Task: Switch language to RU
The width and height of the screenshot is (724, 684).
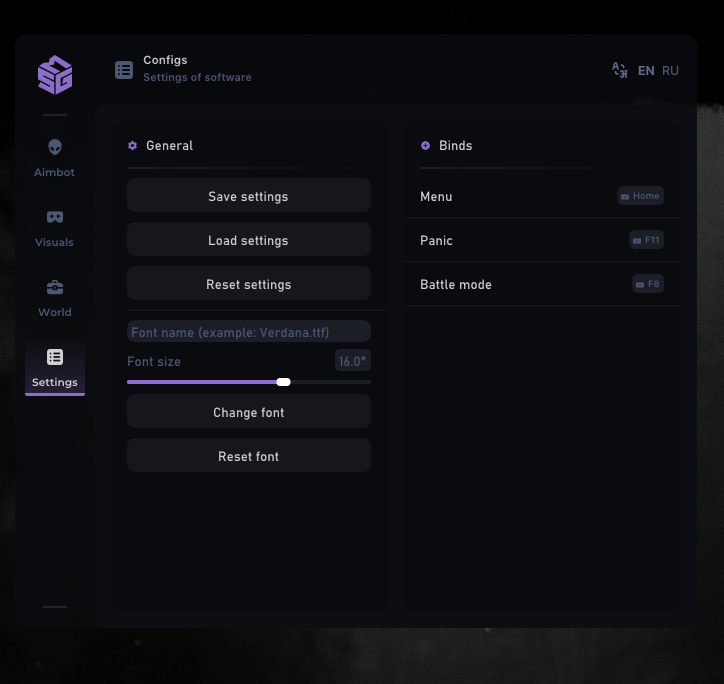Action: [x=670, y=71]
